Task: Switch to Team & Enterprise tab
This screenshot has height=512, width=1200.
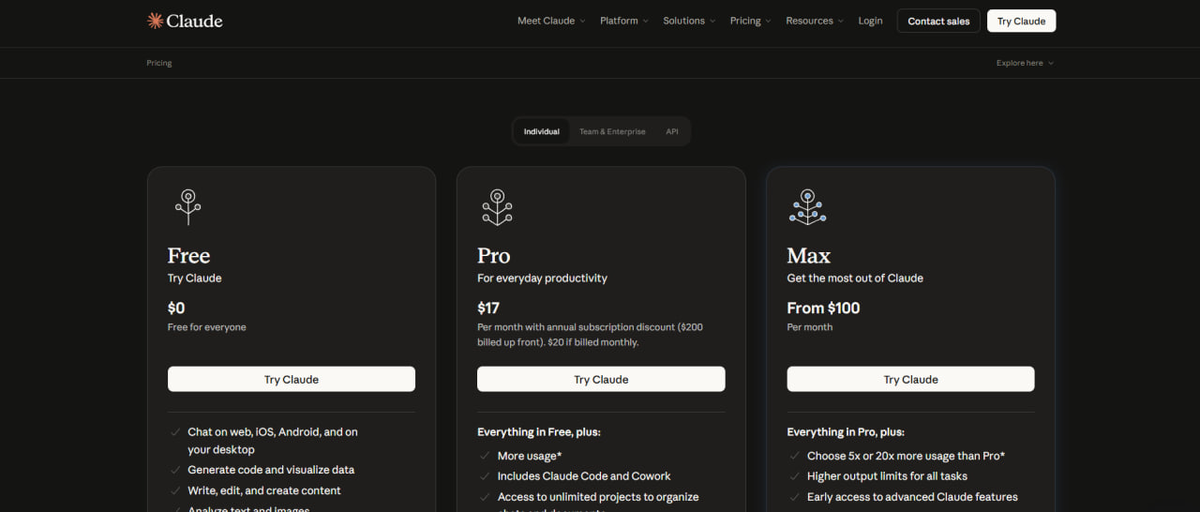Action: (x=612, y=132)
